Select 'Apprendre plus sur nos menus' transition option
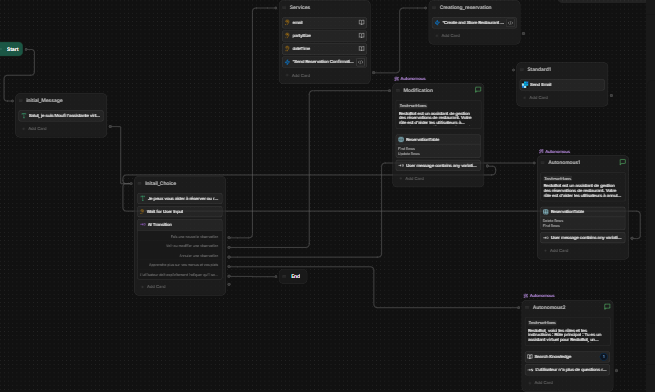Screen dimensions: 655x392 (183, 265)
